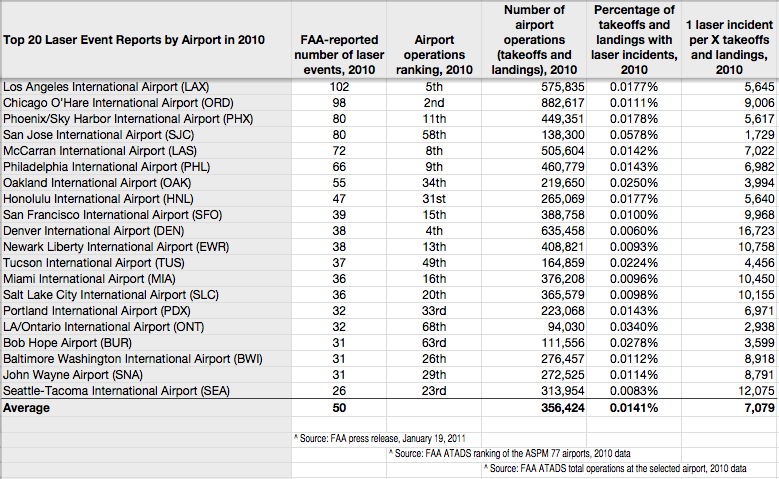Screen dimensions: 779x479
Task: Click the FAA ATADS total operations source note
Action: point(616,469)
